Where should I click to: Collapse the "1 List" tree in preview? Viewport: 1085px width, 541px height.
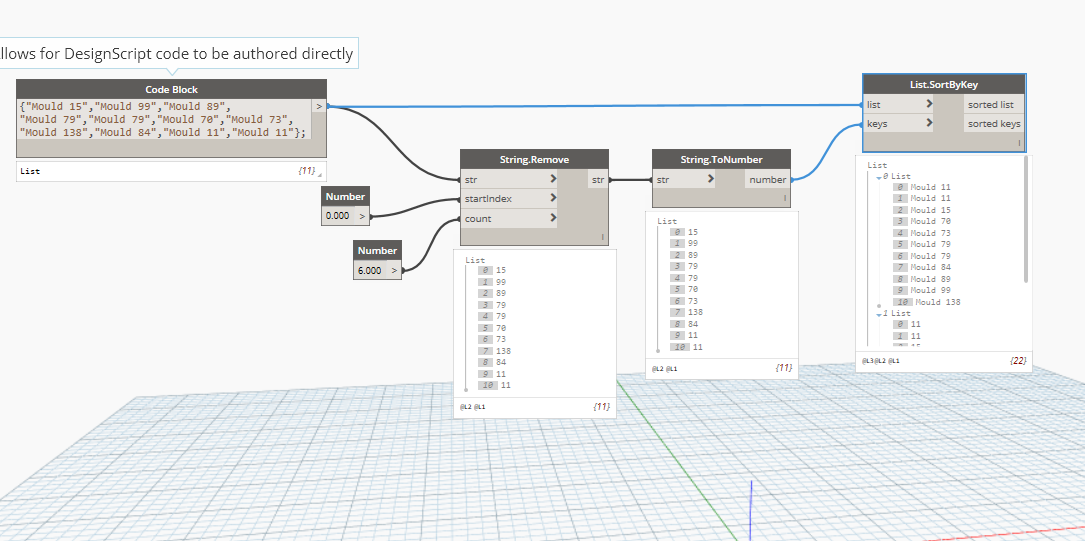[x=879, y=313]
